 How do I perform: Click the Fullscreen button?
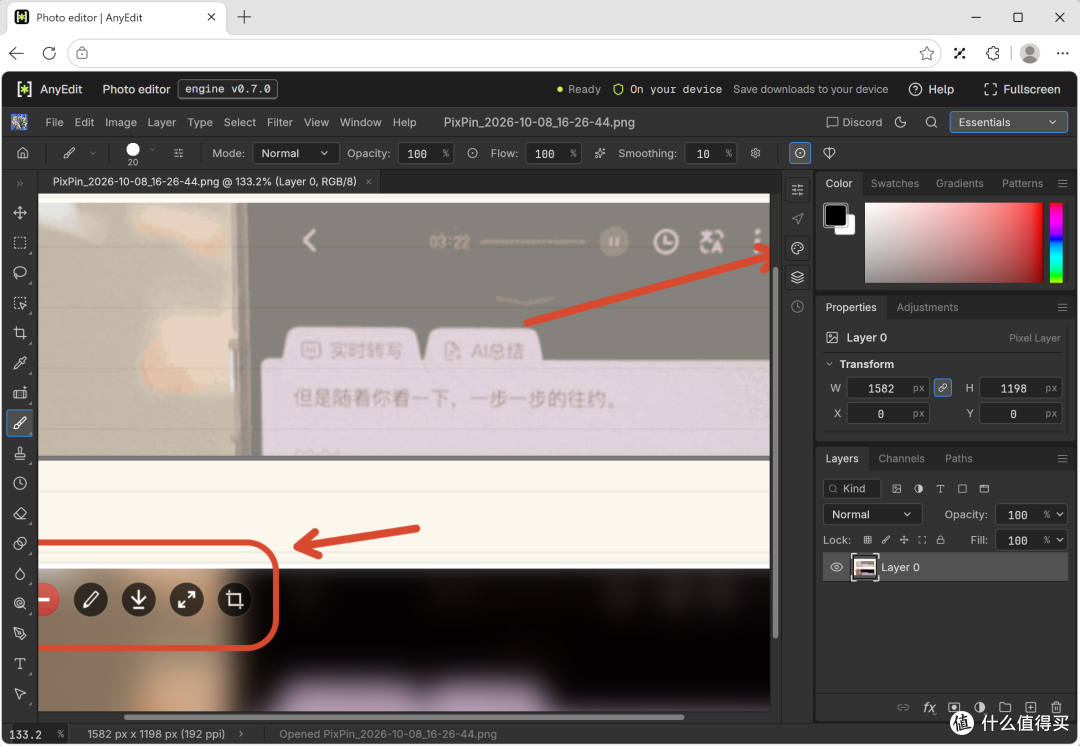coord(1022,89)
